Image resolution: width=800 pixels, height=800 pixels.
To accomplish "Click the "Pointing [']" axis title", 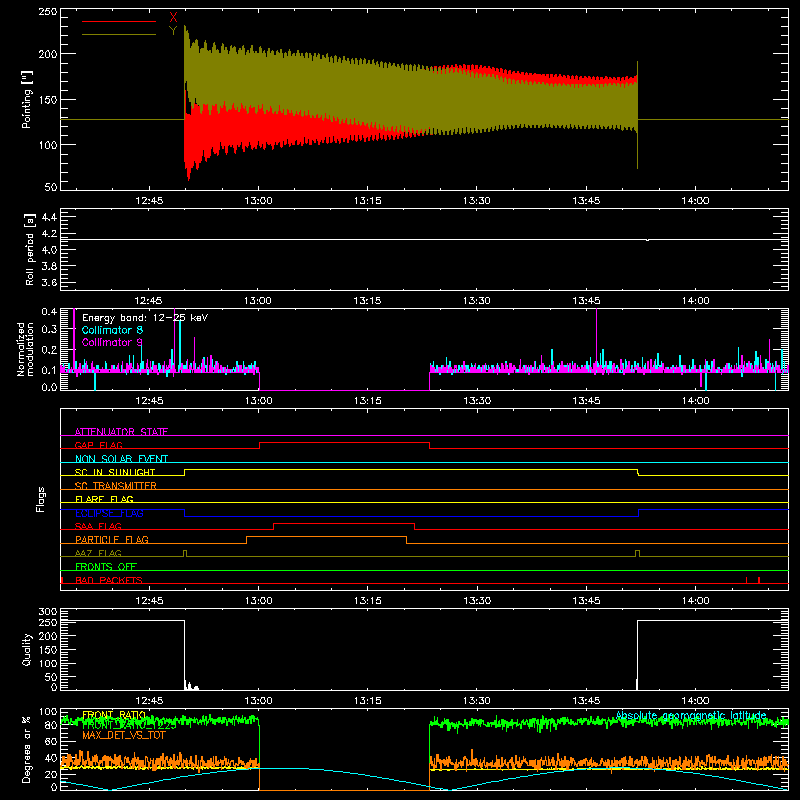I will [x=27, y=99].
